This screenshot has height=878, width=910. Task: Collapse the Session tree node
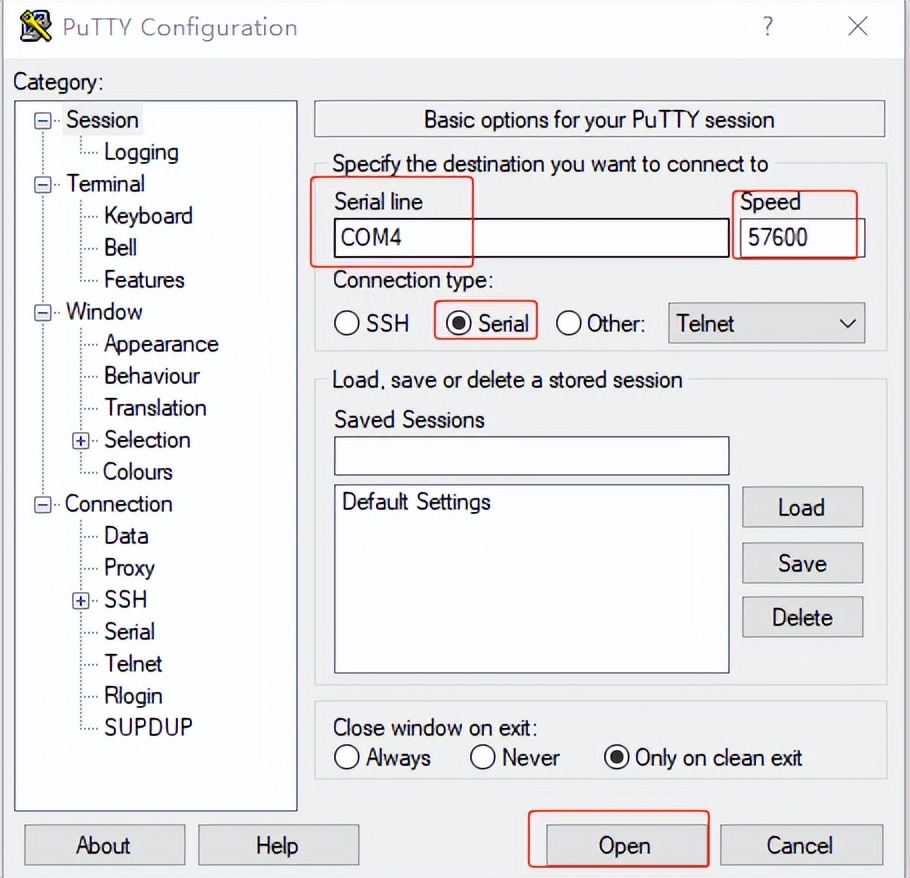tap(42, 121)
